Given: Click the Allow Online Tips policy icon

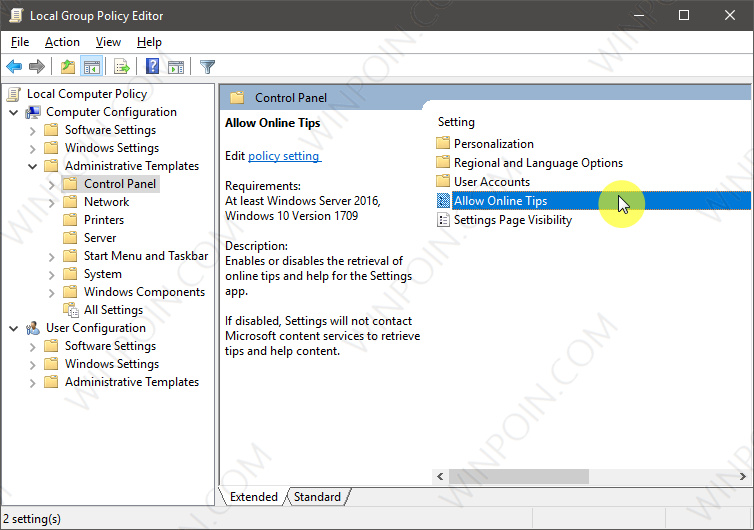Looking at the screenshot, I should point(443,201).
